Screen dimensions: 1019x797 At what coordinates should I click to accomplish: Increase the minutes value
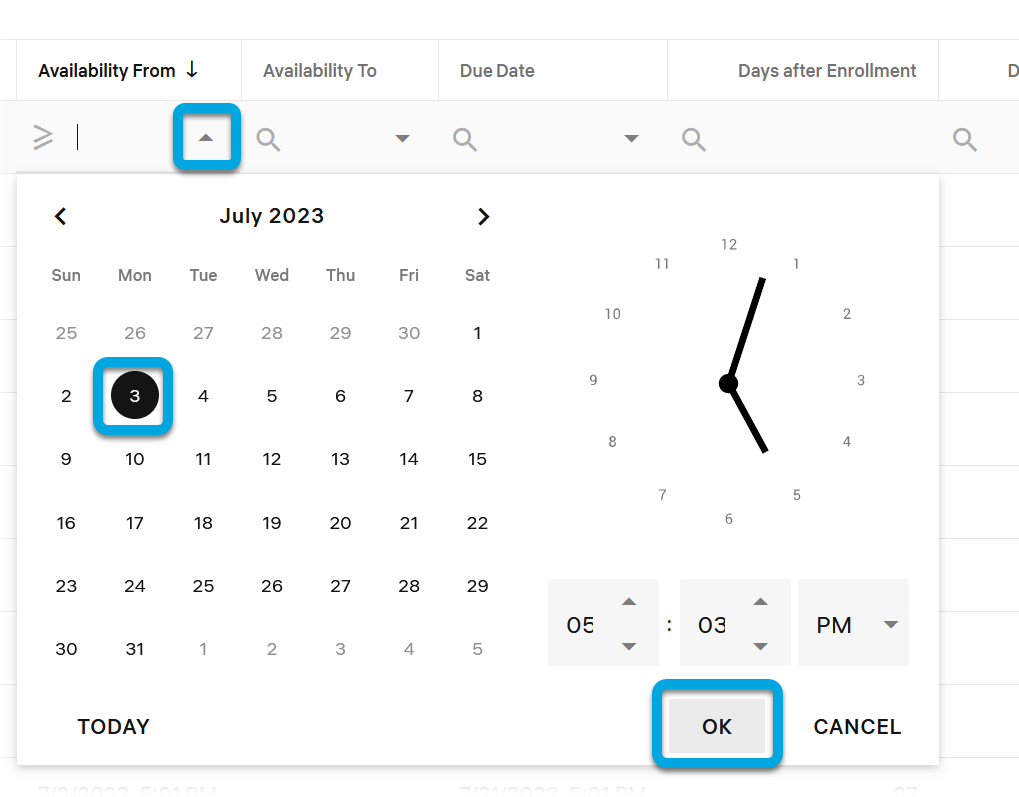click(761, 602)
